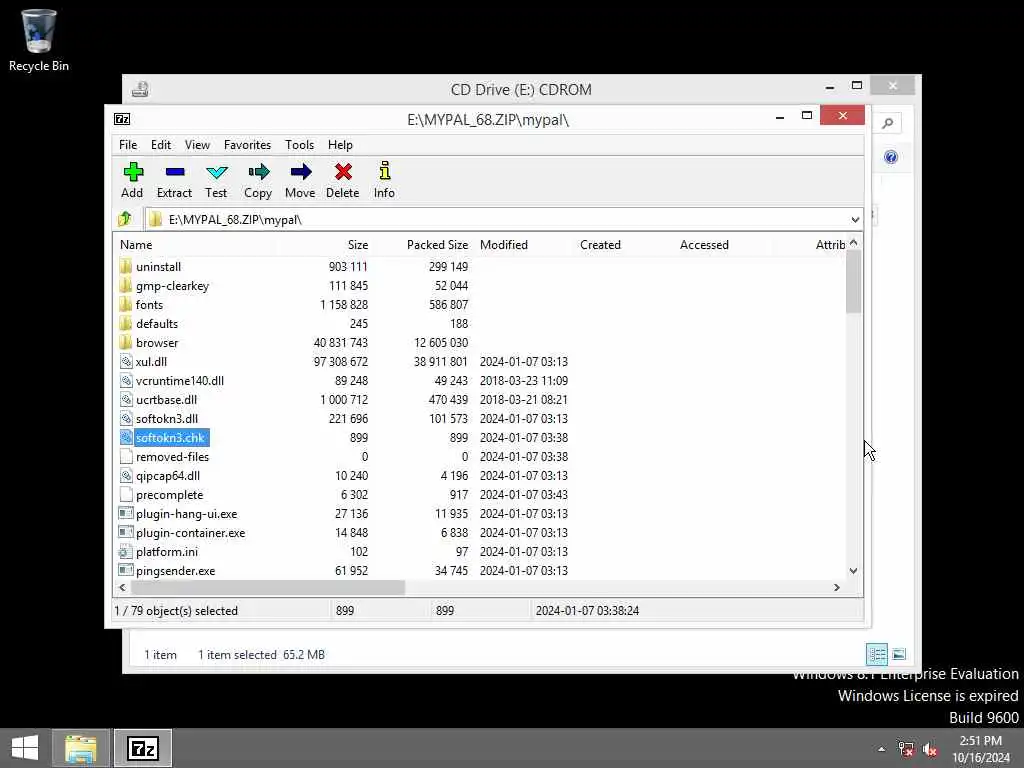Expand the address path dropdown
Image resolution: width=1024 pixels, height=768 pixels.
click(855, 219)
